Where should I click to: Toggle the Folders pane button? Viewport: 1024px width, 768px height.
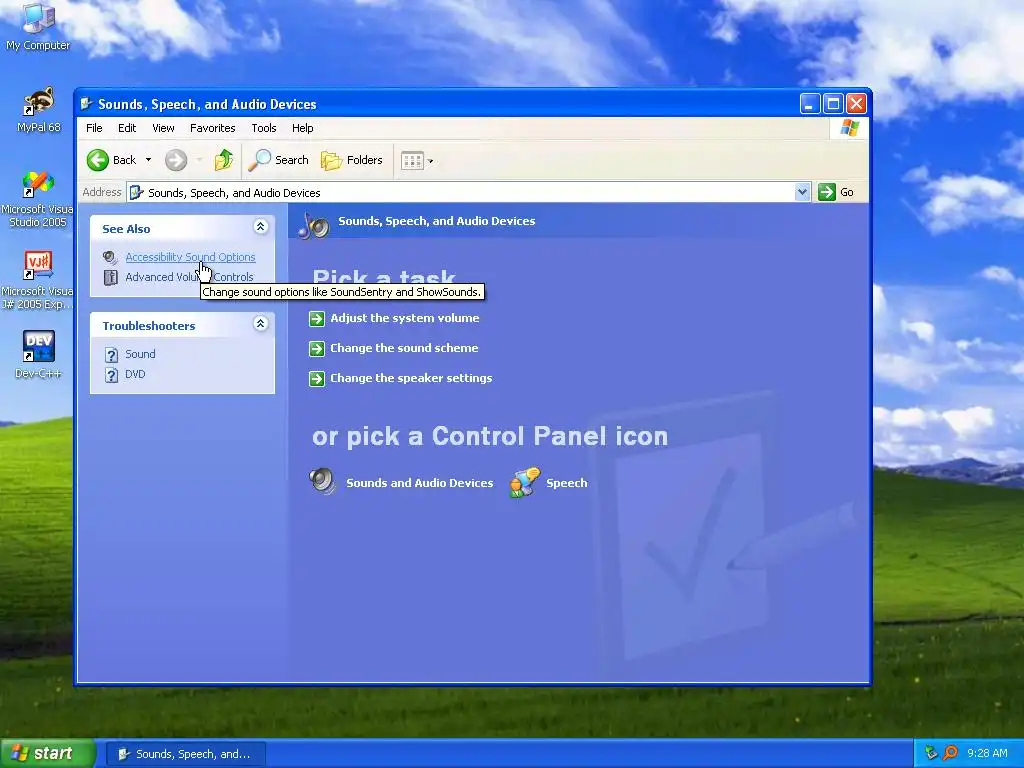[351, 160]
